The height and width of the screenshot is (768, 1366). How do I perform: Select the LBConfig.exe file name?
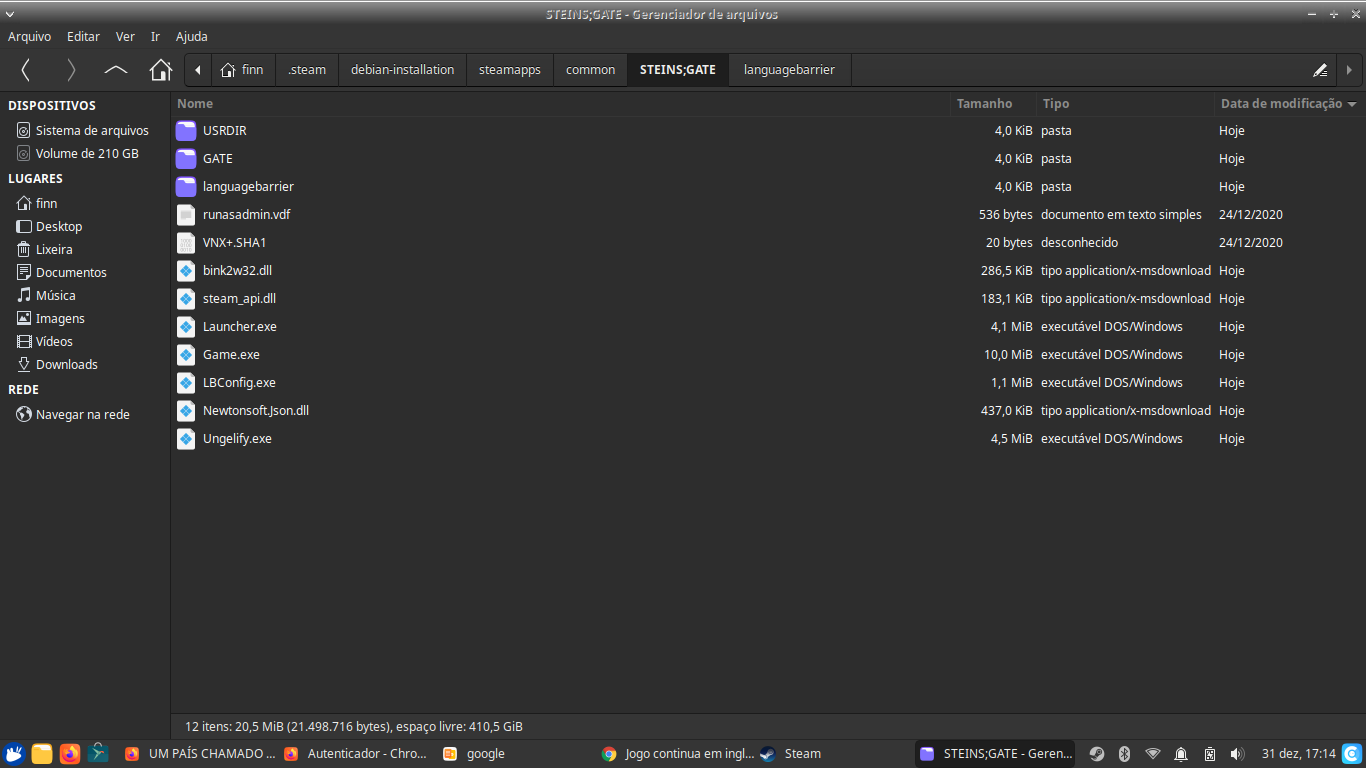click(x=239, y=383)
